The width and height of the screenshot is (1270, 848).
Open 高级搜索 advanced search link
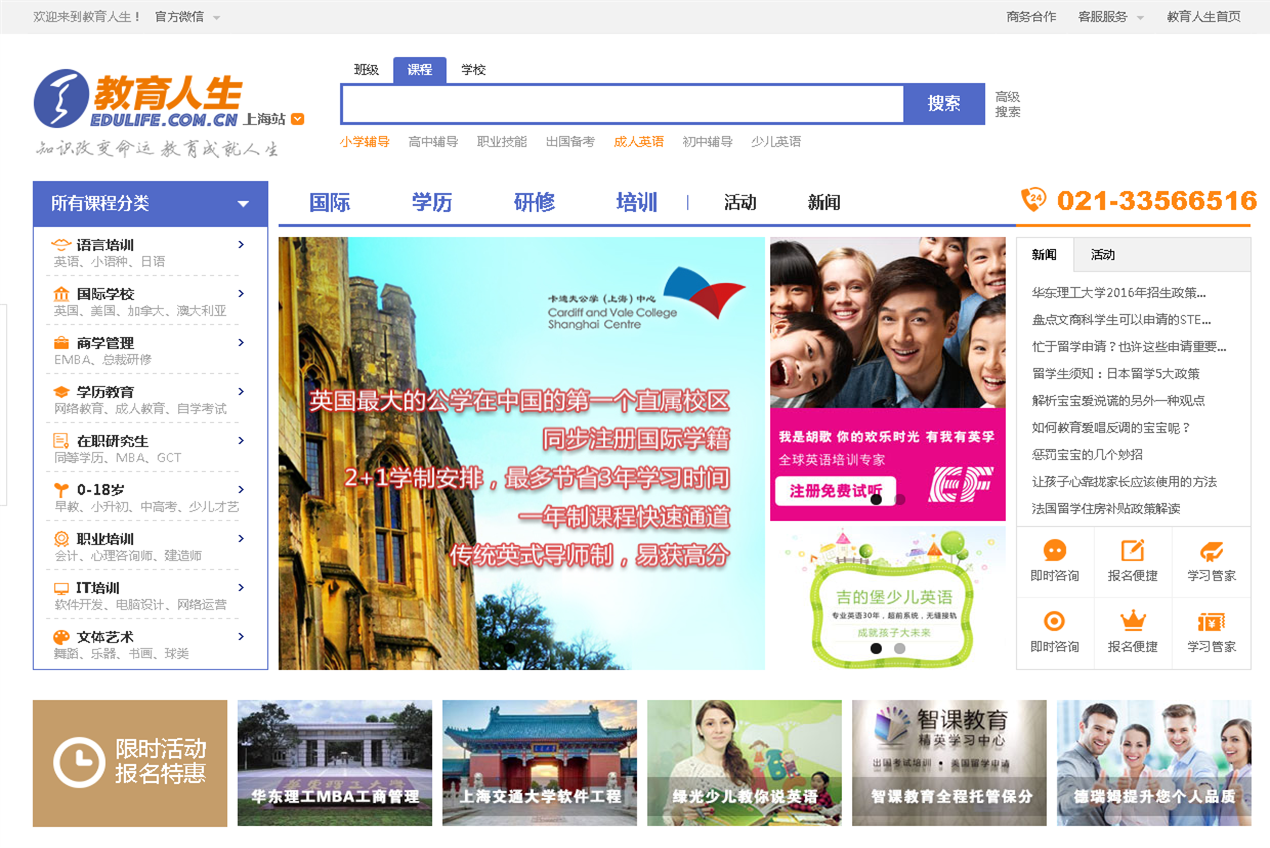point(1008,104)
